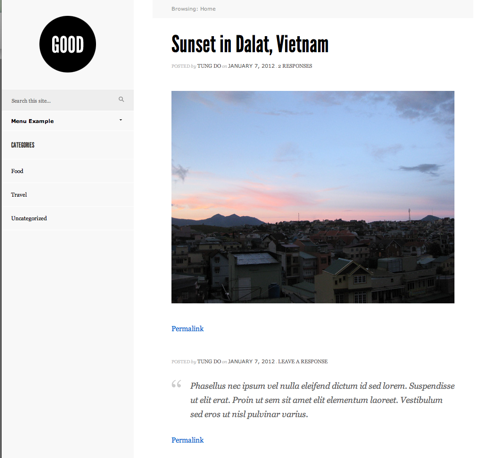Open the '2 Responses' comments link
This screenshot has width=500, height=458.
tap(295, 66)
